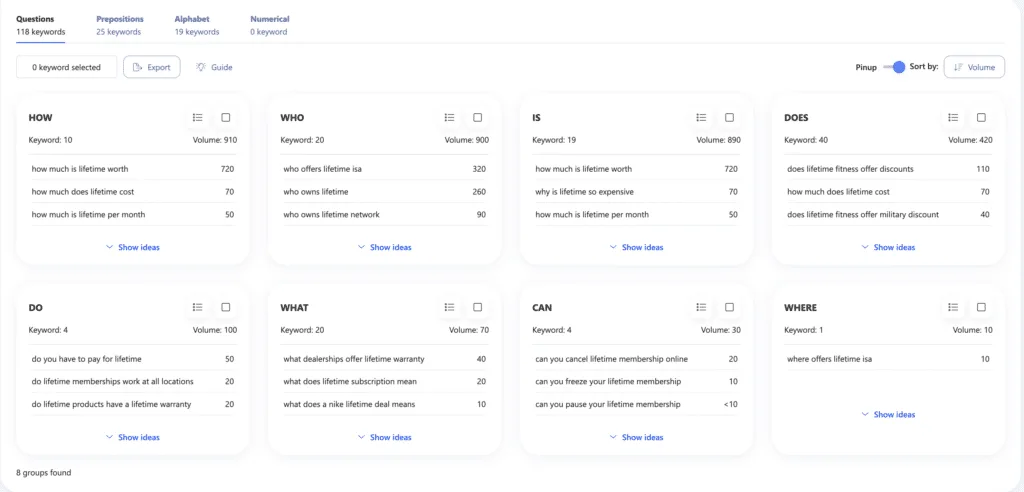Expand Show ideas in IS card

tap(636, 247)
